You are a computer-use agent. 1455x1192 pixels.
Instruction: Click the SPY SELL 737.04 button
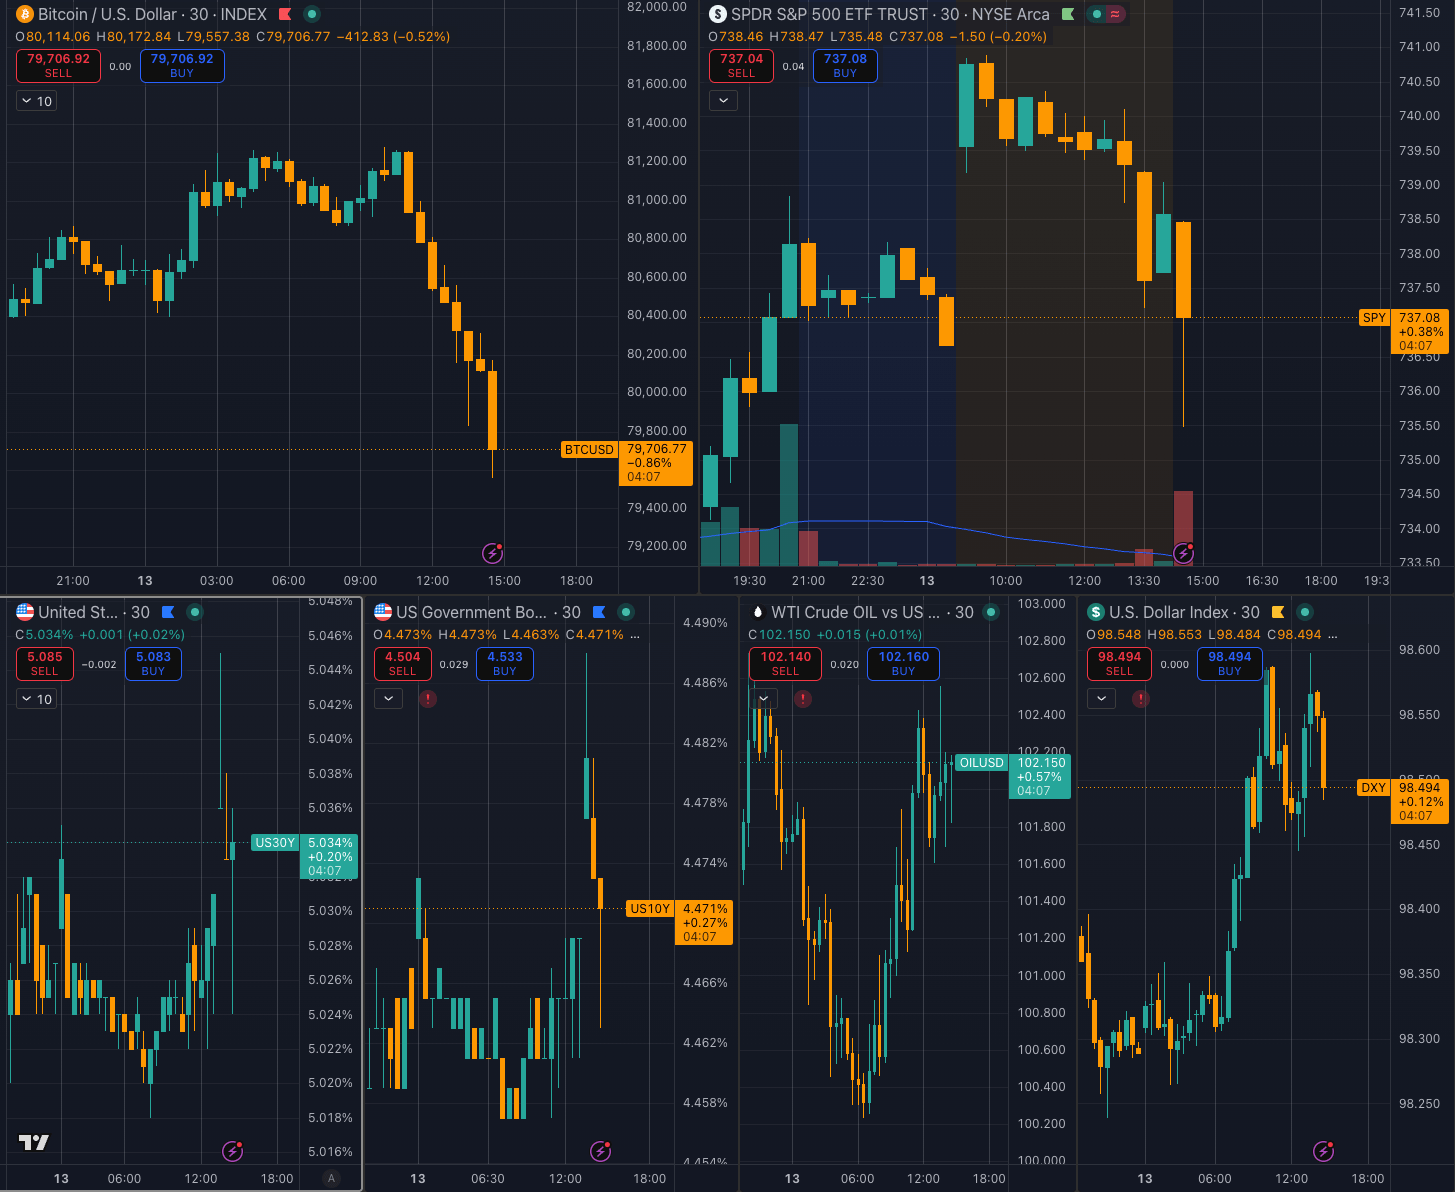coord(741,66)
